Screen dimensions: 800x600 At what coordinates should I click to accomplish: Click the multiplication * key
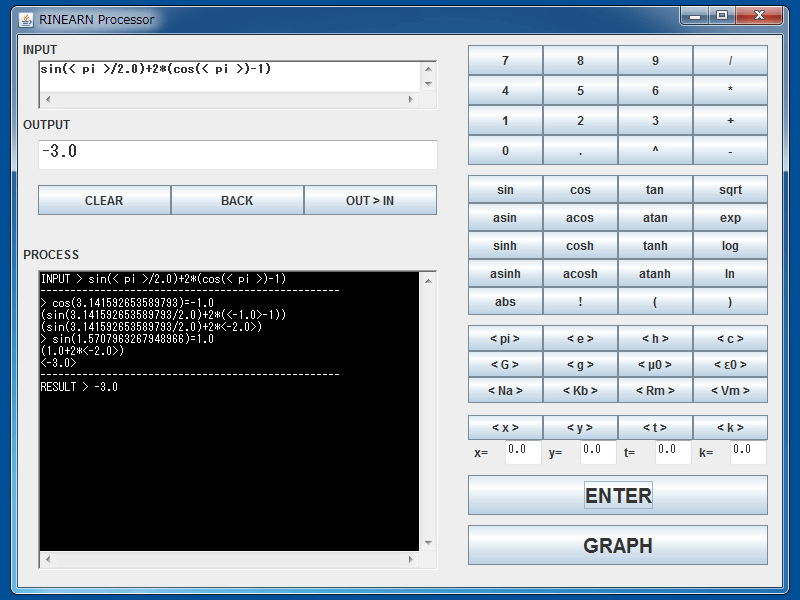click(730, 91)
